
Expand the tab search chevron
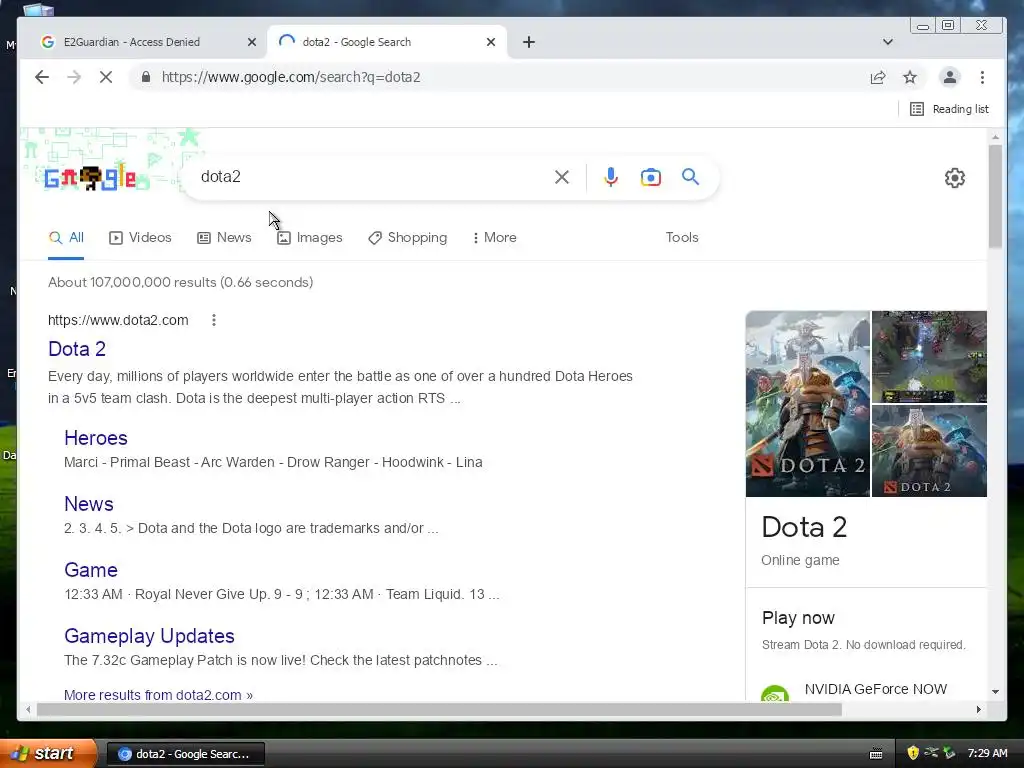(x=888, y=42)
